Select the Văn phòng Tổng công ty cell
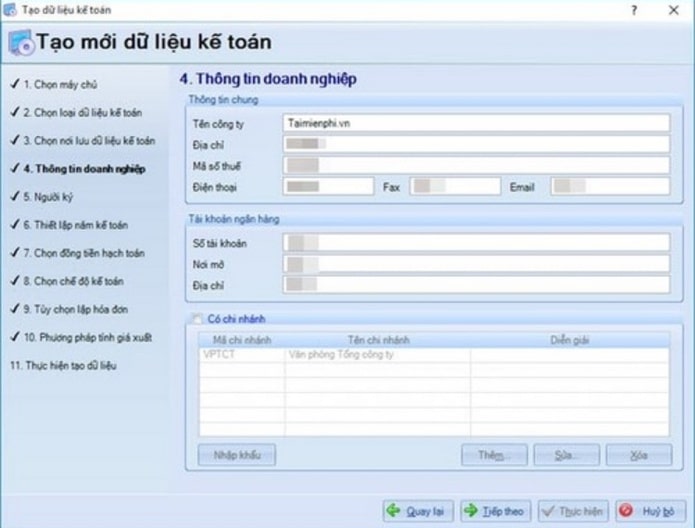Screen dimensions: 695x528 (x=378, y=355)
